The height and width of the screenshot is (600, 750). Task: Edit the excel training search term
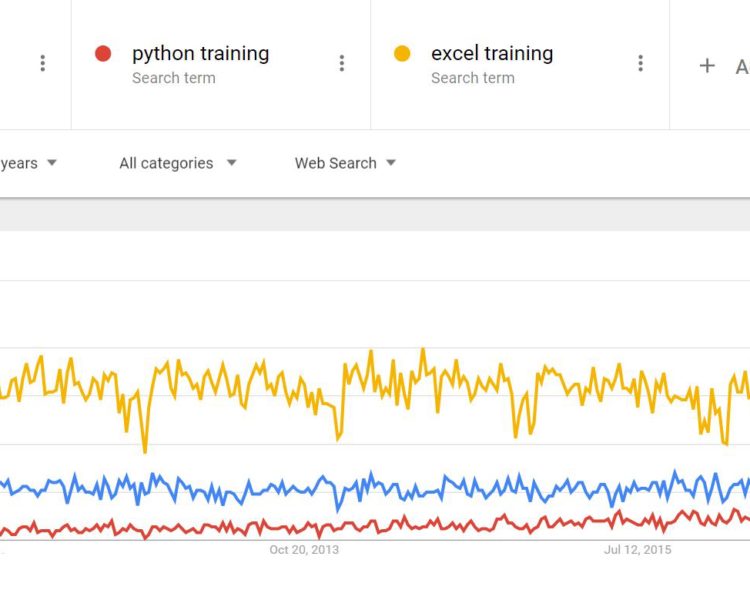click(x=491, y=54)
